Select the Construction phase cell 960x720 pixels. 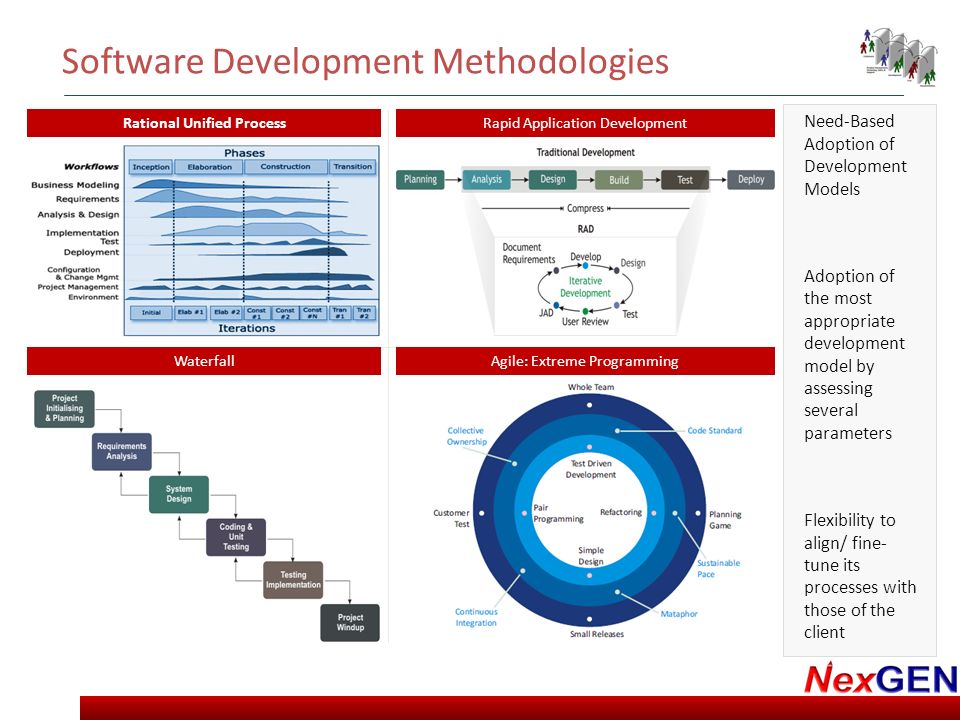click(x=285, y=167)
